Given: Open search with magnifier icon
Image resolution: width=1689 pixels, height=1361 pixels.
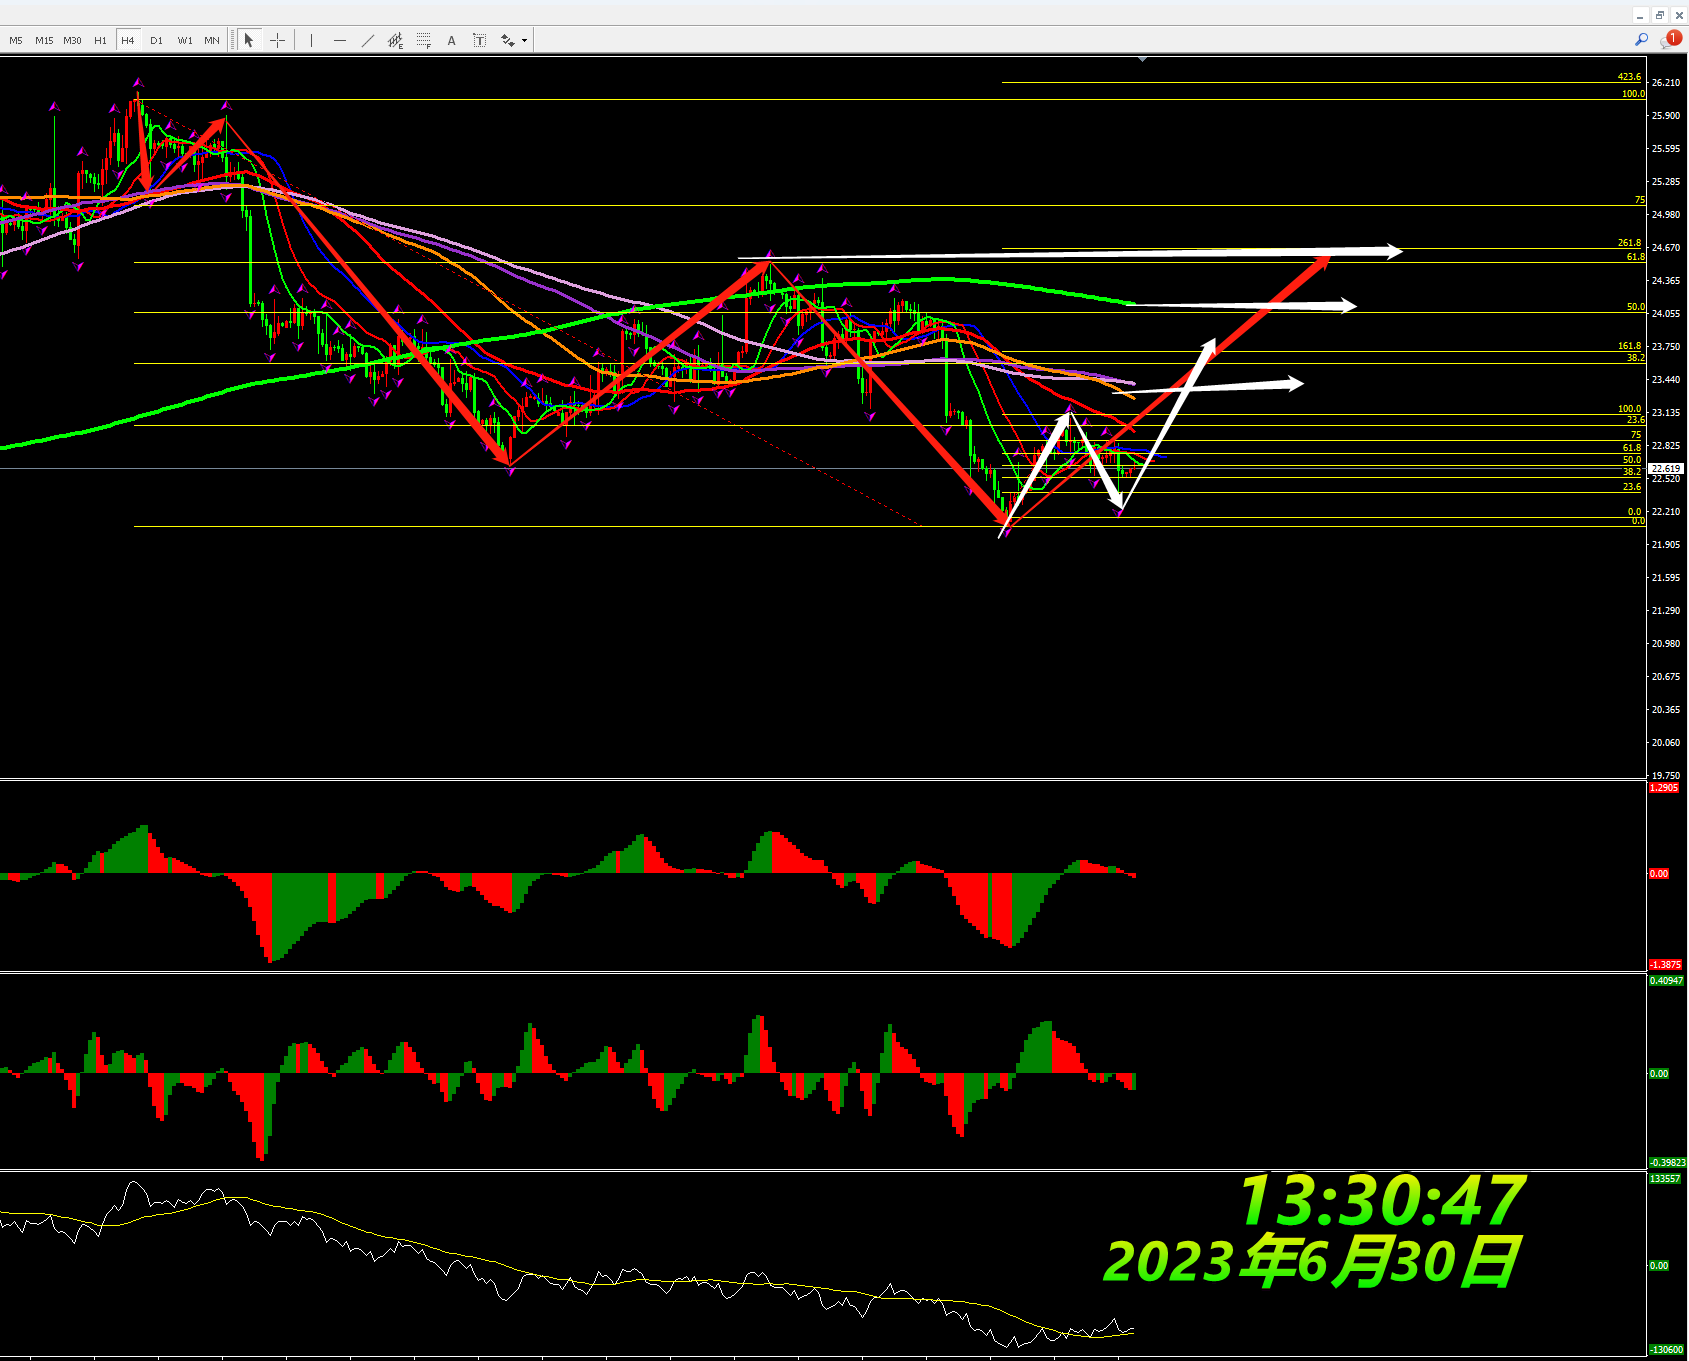Looking at the screenshot, I should pyautogui.click(x=1641, y=39).
